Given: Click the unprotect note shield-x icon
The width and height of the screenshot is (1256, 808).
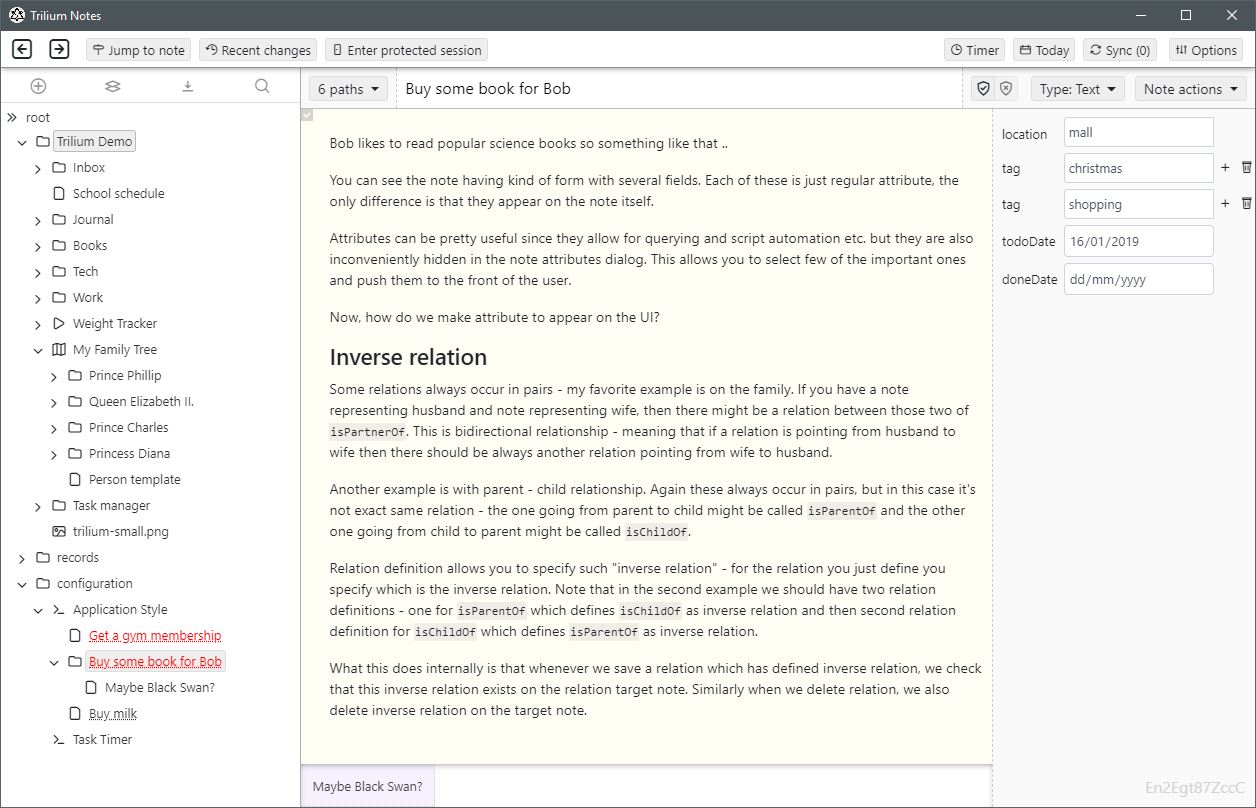Looking at the screenshot, I should [1006, 89].
